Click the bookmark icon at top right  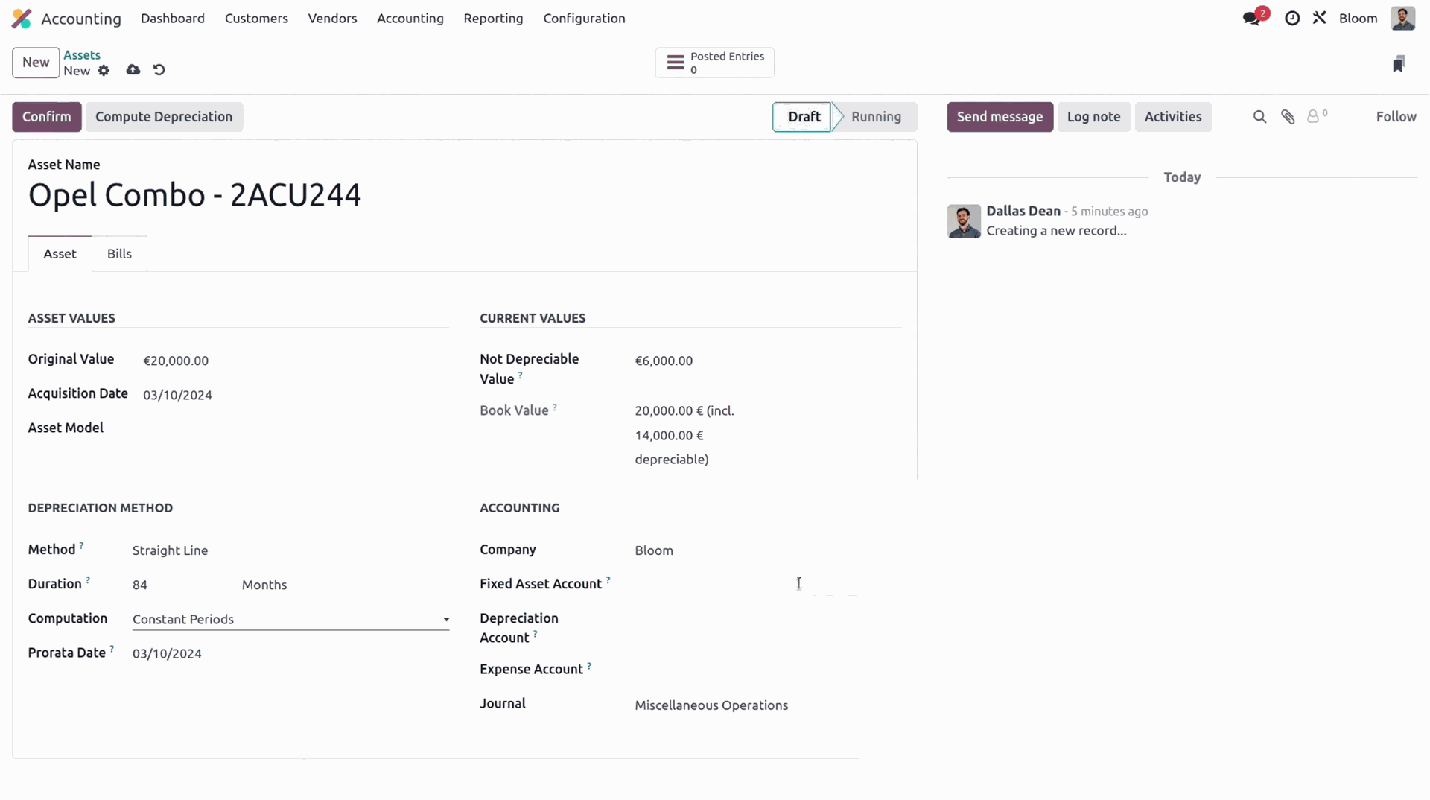pos(1398,64)
